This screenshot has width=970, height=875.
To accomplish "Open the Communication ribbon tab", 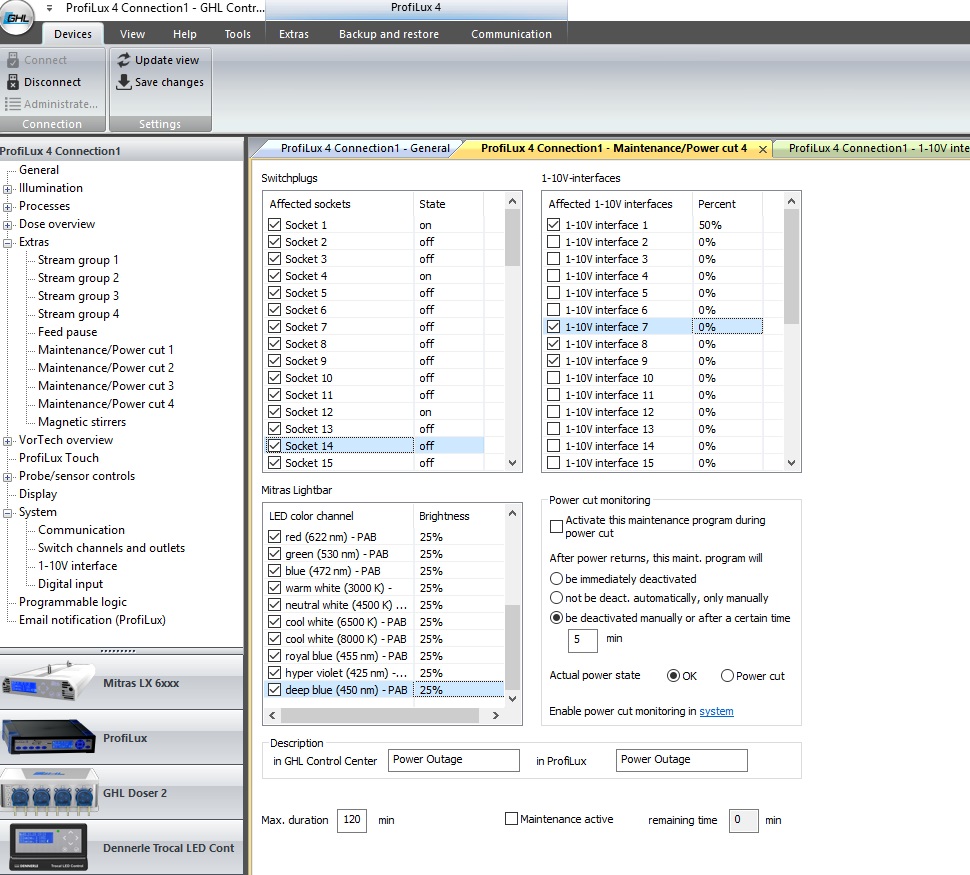I will (511, 34).
